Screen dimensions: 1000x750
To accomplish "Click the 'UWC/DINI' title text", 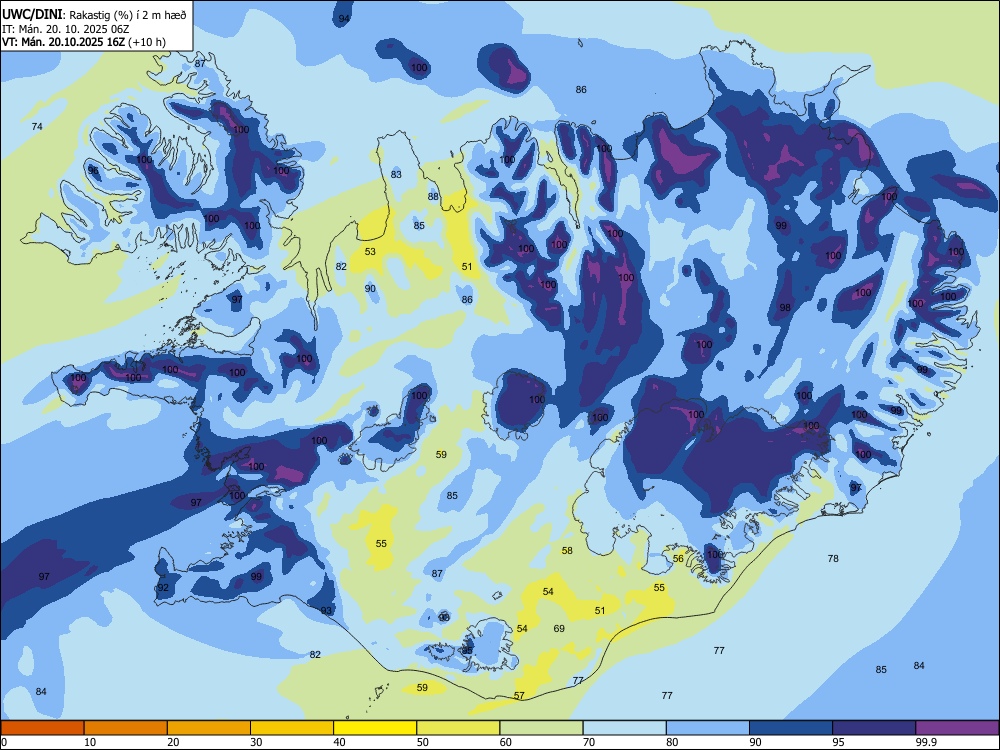I will pyautogui.click(x=32, y=15).
